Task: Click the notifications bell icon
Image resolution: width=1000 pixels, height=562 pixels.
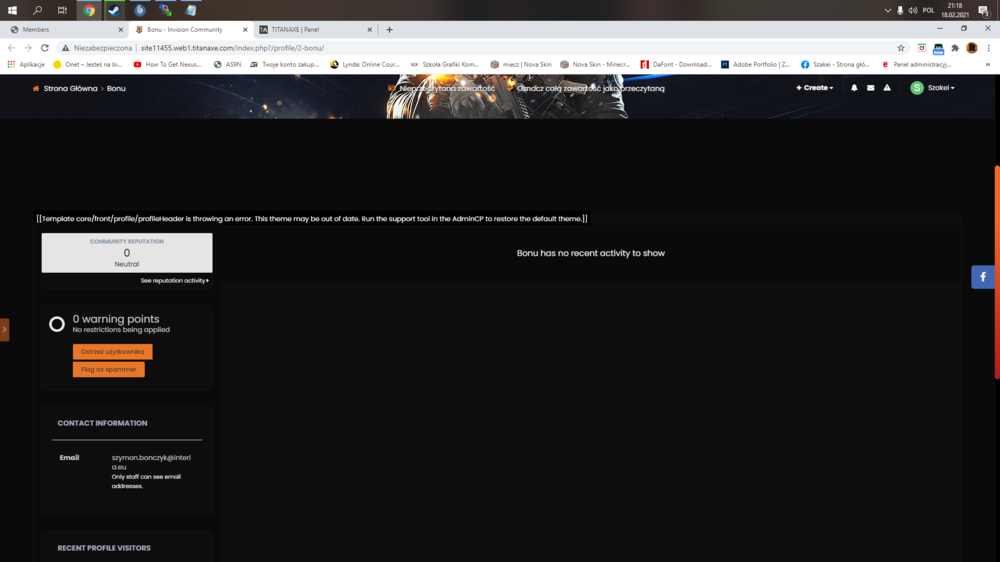Action: click(x=854, y=88)
